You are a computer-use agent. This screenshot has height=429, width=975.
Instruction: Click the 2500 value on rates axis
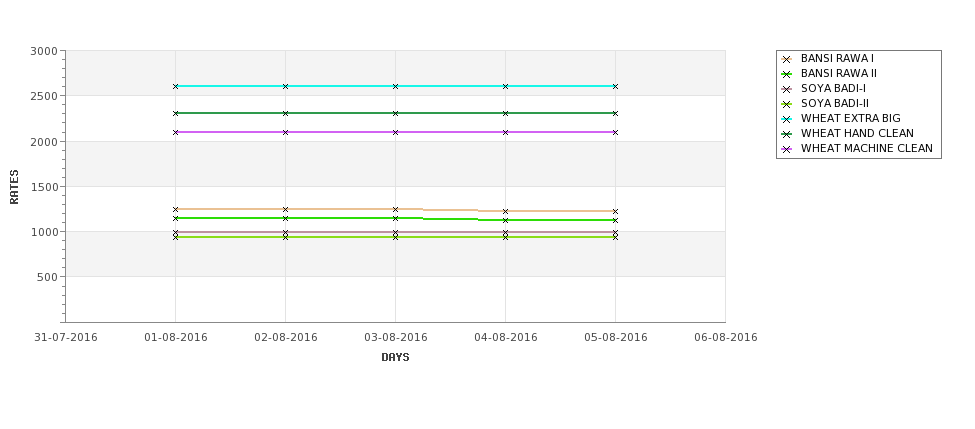(x=44, y=96)
